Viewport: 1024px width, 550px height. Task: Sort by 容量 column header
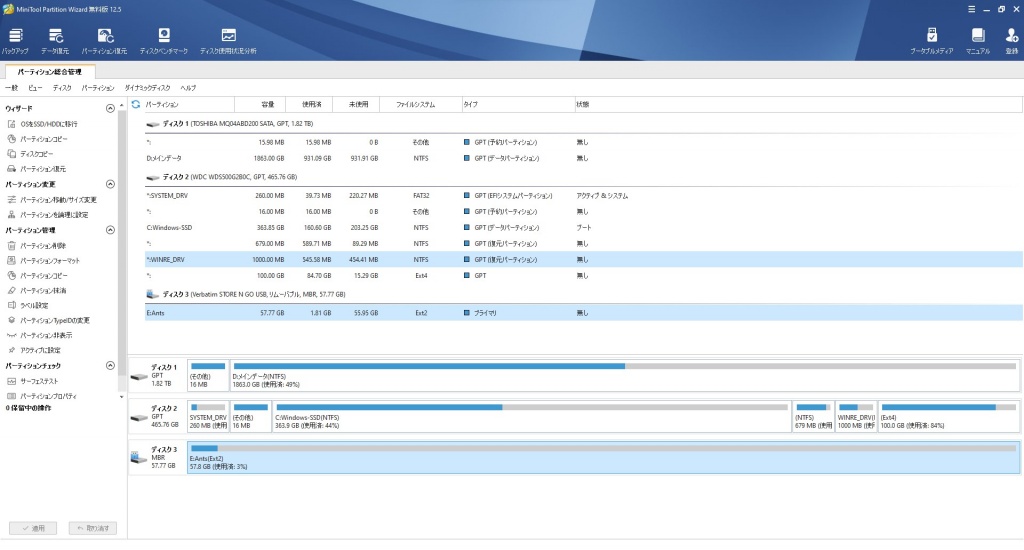(x=260, y=105)
